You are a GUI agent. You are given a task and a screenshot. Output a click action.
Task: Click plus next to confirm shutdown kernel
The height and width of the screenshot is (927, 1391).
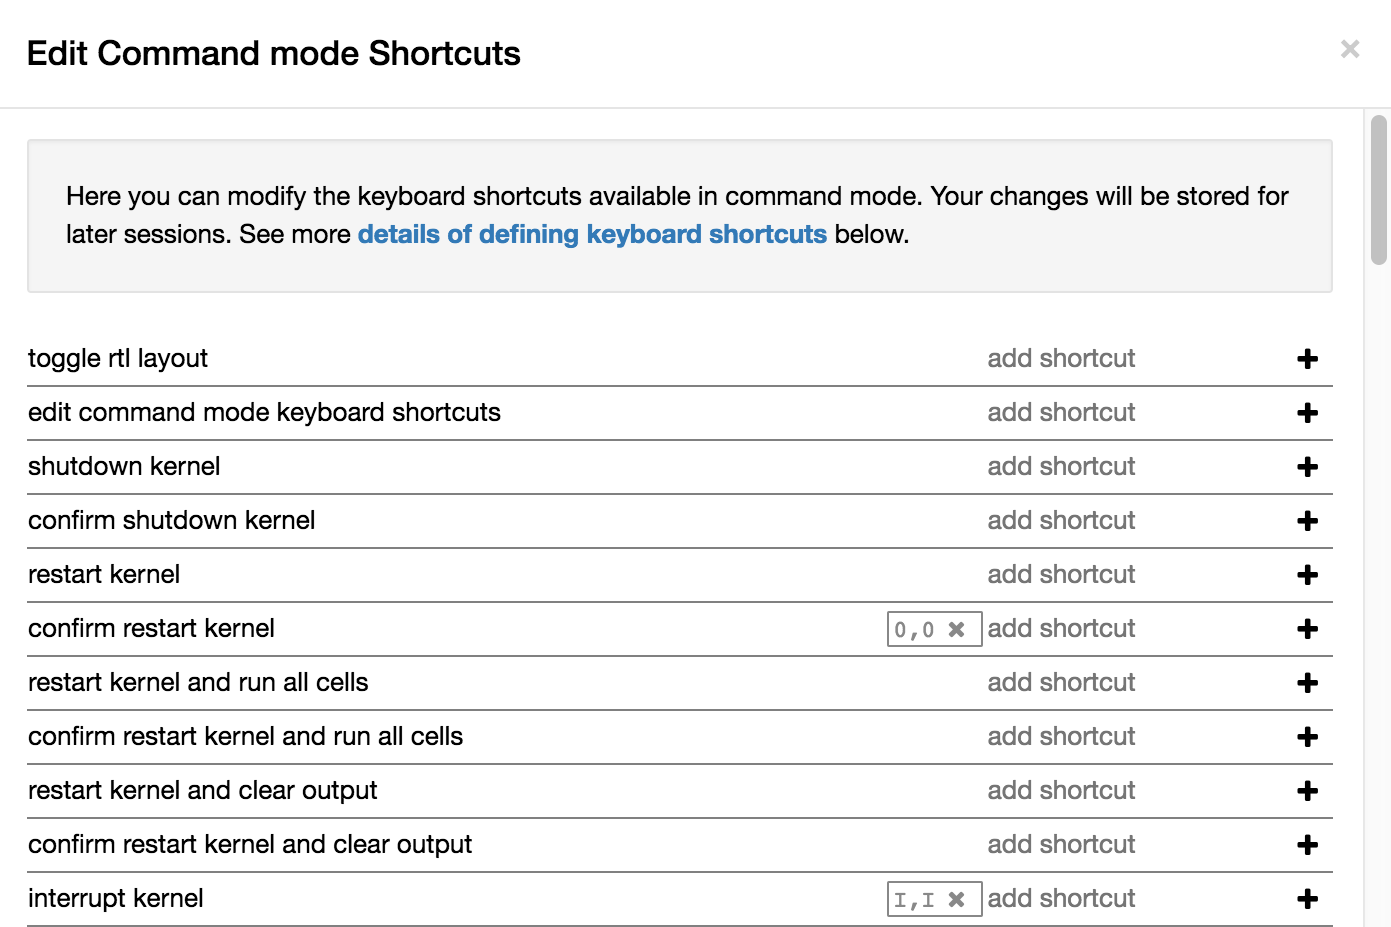tap(1307, 521)
